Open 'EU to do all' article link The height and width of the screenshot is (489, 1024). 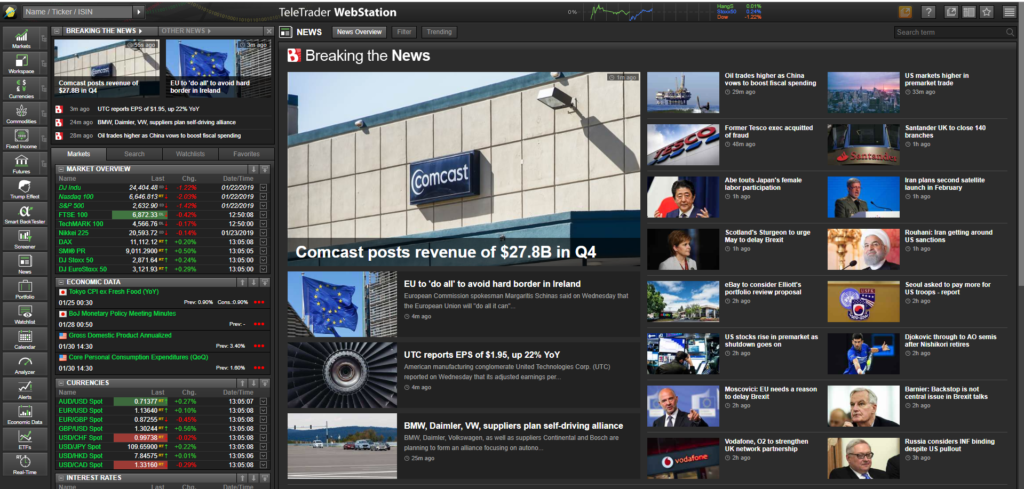(492, 284)
